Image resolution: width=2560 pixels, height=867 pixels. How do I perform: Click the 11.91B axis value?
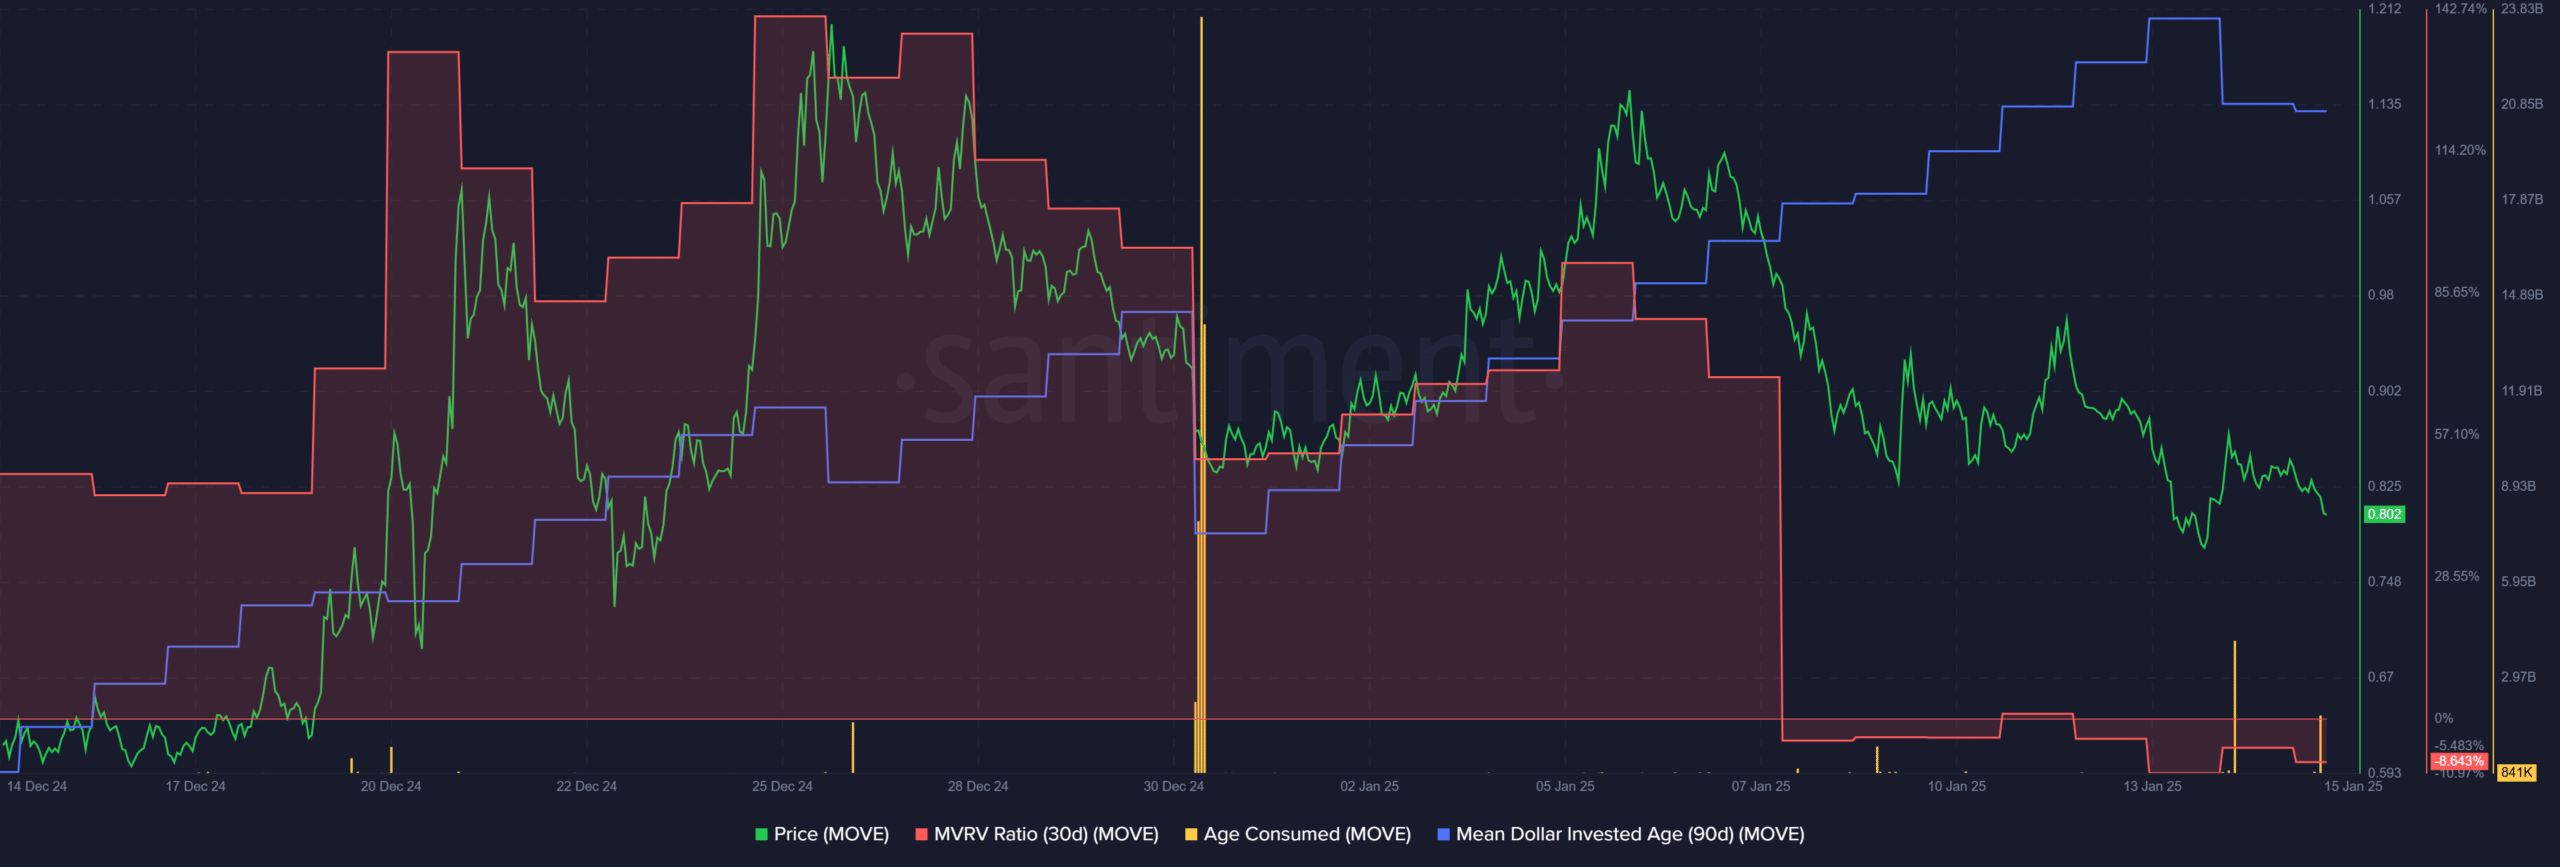click(x=2522, y=391)
